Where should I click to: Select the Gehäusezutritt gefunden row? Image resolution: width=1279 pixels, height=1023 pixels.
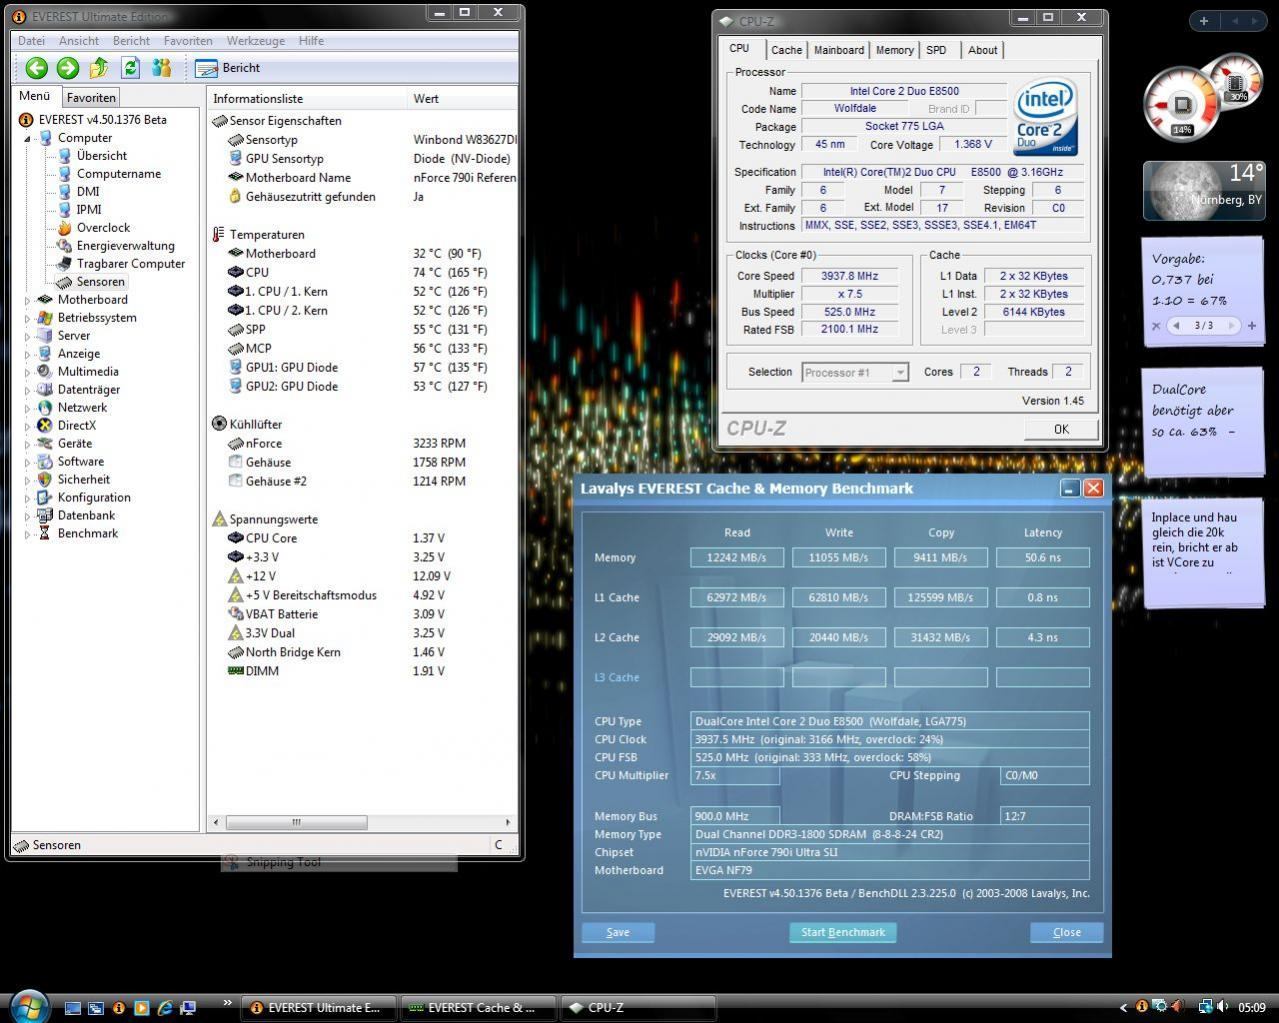click(364, 197)
